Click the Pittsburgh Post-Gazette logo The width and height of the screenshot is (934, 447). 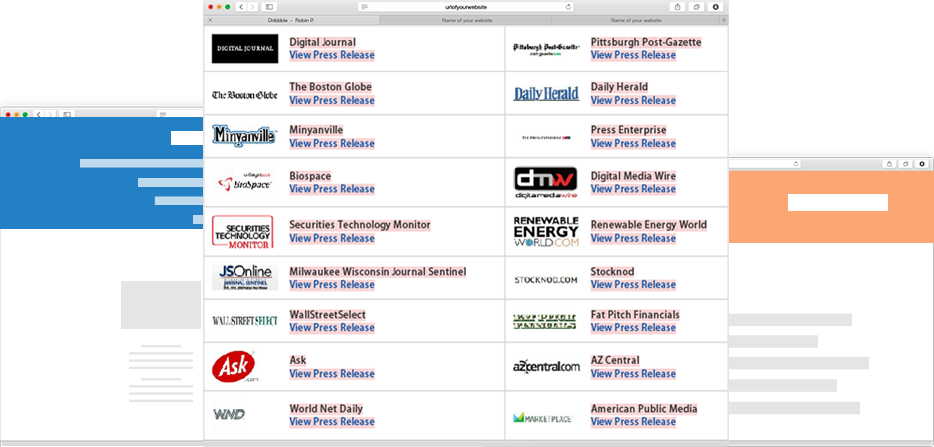[546, 48]
